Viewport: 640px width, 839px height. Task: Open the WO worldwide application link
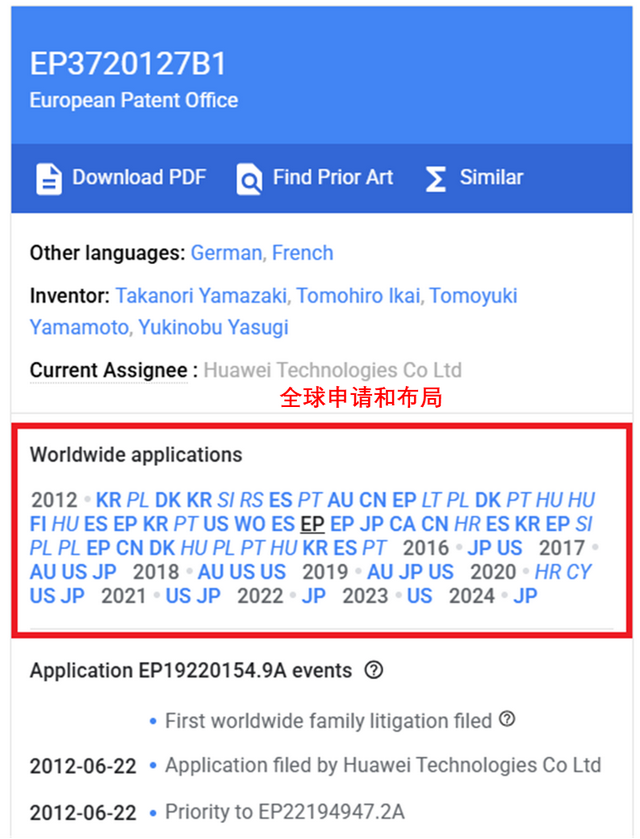(250, 524)
